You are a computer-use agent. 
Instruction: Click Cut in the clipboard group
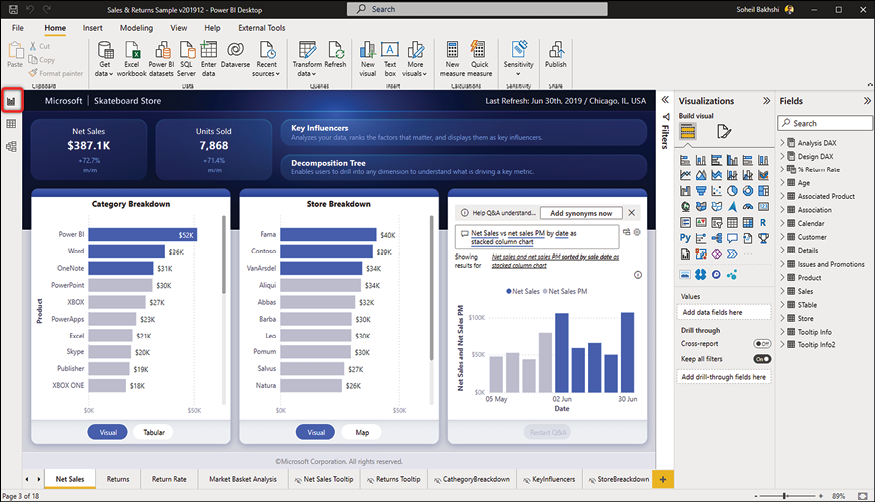[x=40, y=46]
